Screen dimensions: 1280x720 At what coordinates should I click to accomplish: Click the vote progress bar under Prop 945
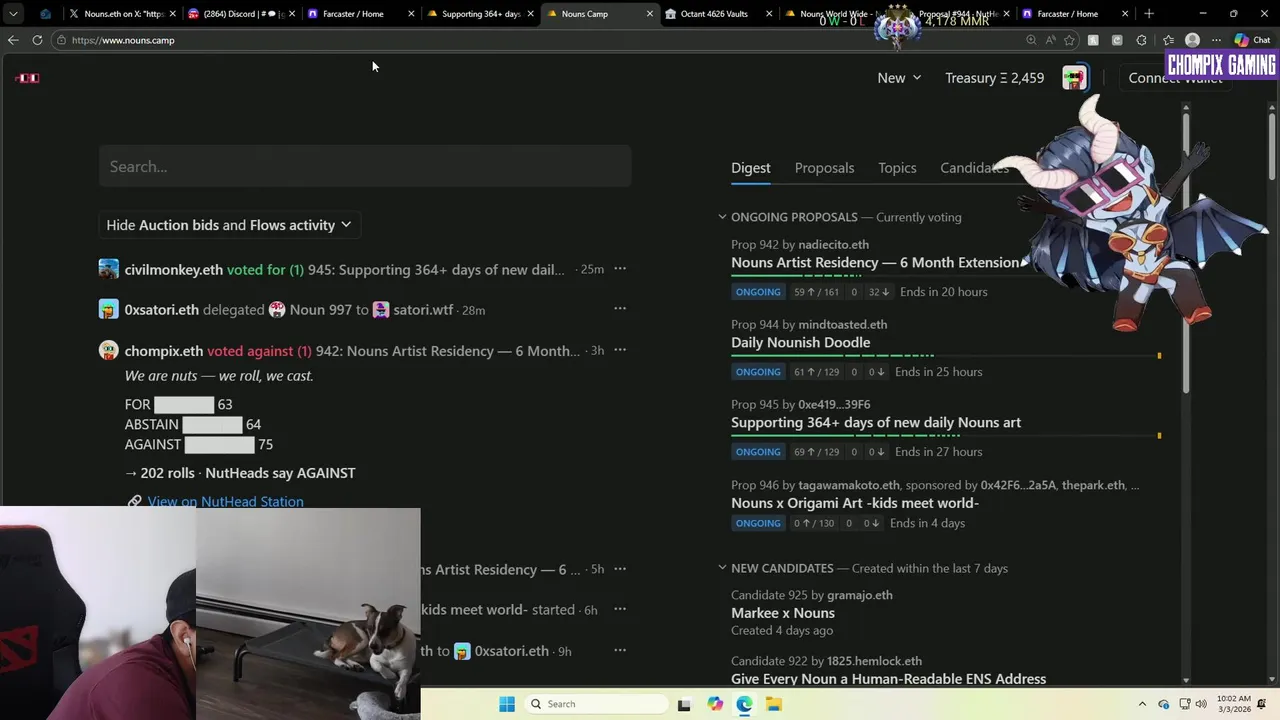point(945,435)
